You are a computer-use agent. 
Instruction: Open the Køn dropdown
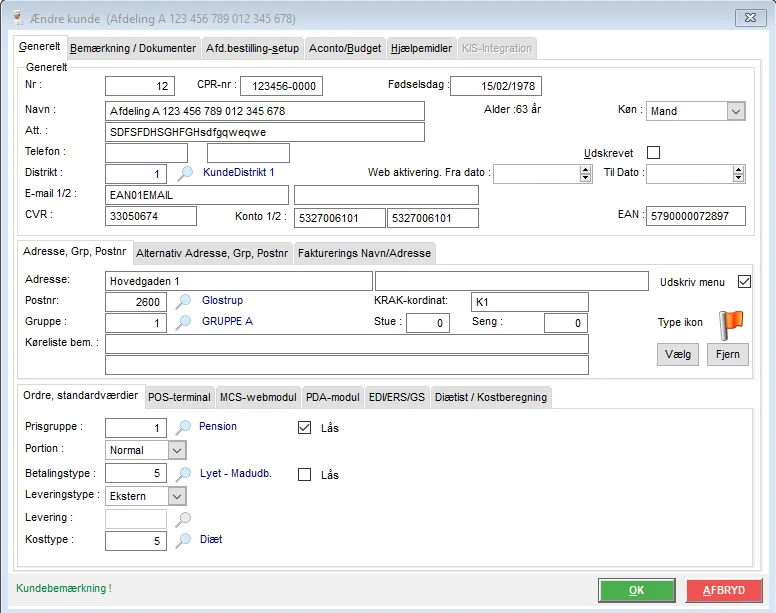pos(735,111)
